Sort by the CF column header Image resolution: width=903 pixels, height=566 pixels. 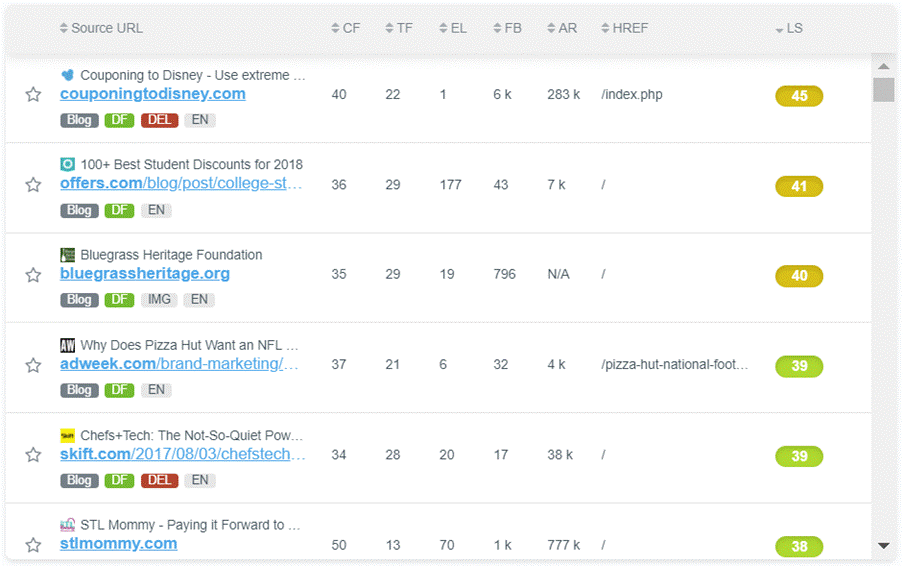(345, 28)
